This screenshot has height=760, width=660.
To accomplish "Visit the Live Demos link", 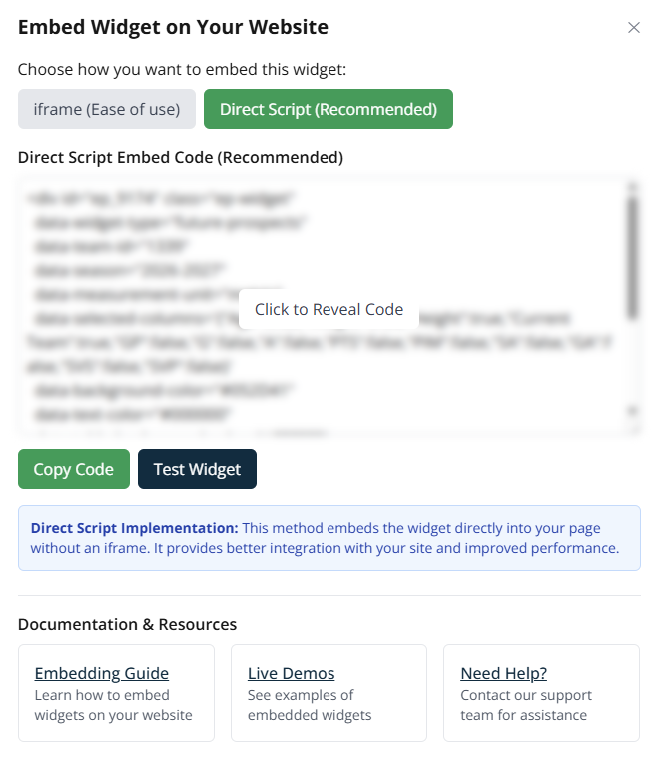I will pos(291,673).
